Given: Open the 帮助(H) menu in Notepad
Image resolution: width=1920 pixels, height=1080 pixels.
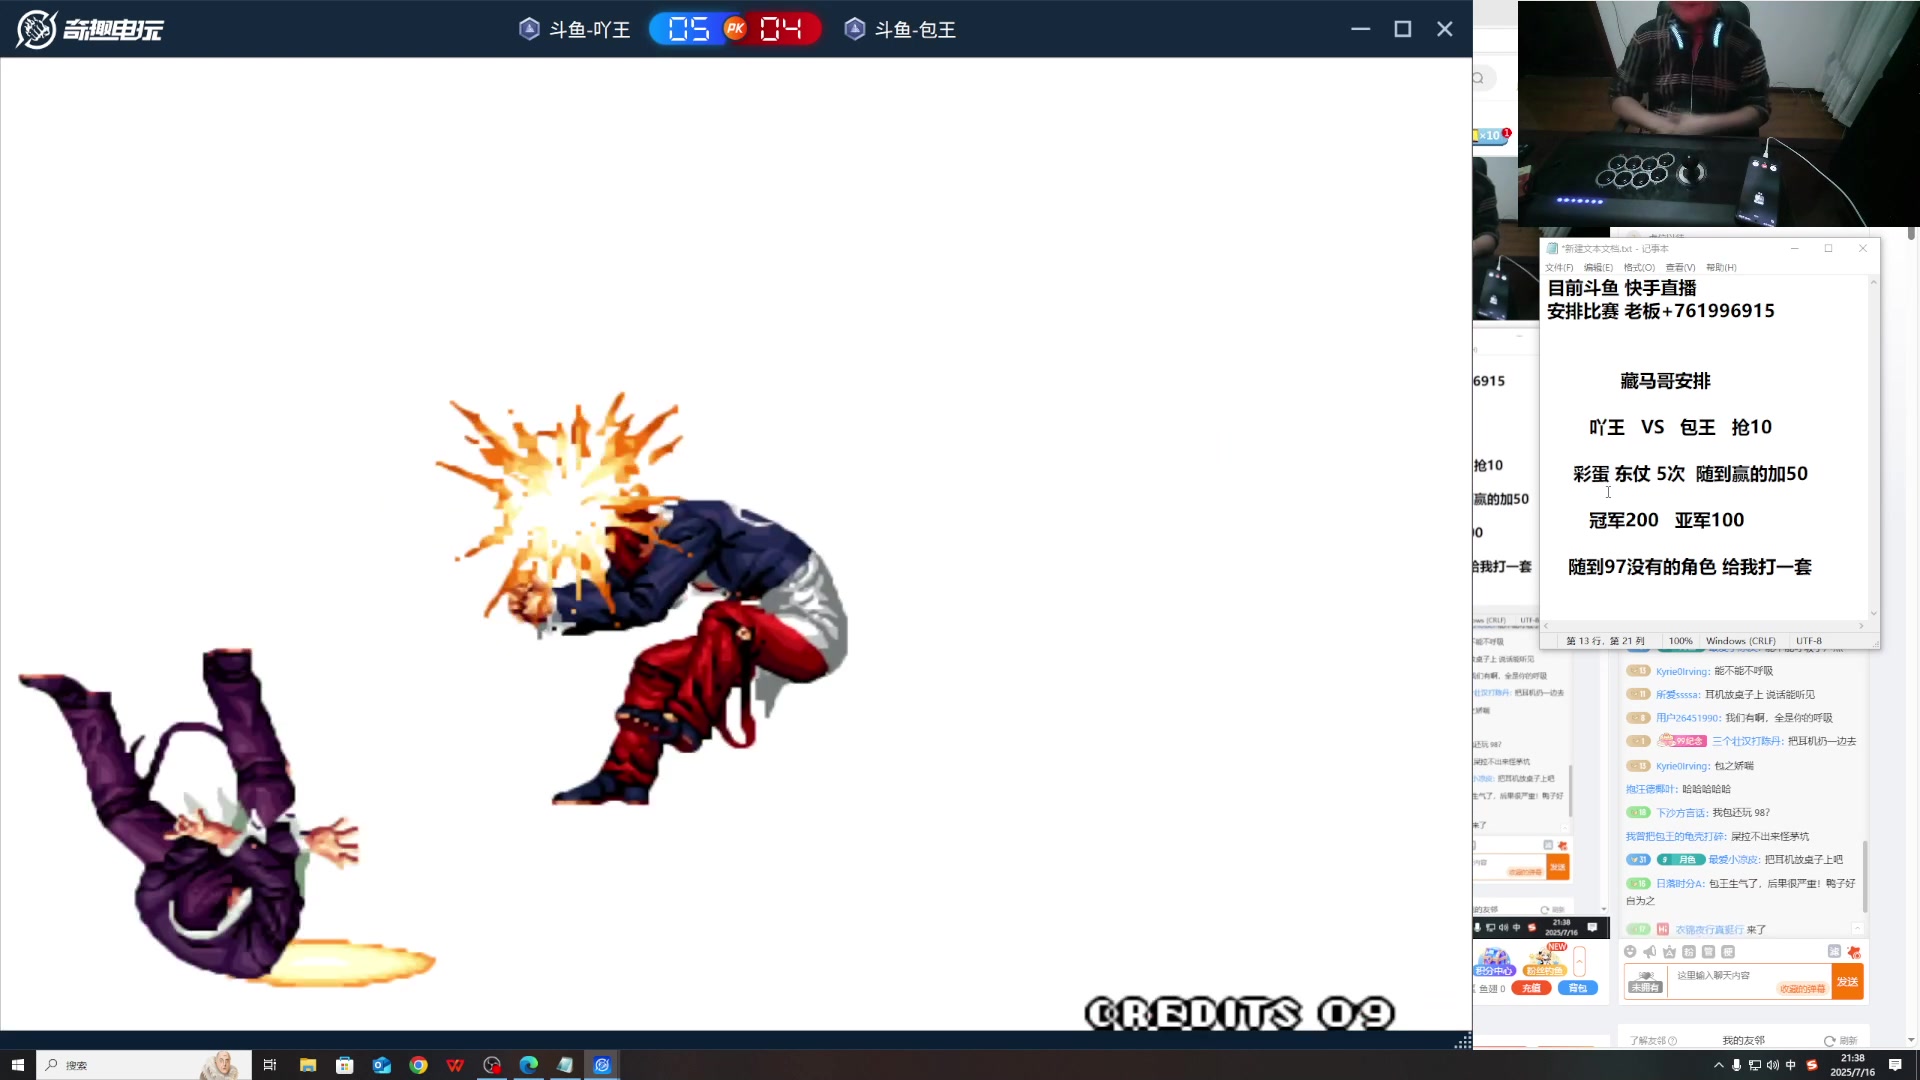Looking at the screenshot, I should [x=1721, y=267].
